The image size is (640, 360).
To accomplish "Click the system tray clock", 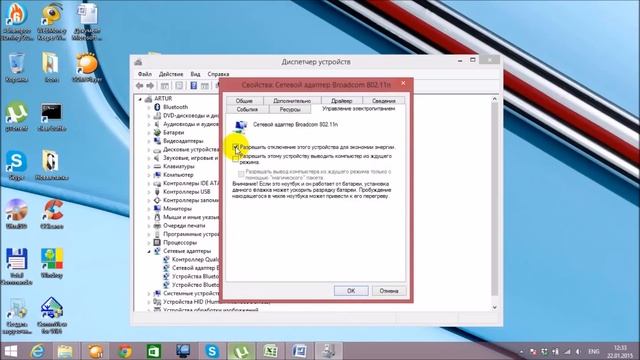I will tap(620, 351).
